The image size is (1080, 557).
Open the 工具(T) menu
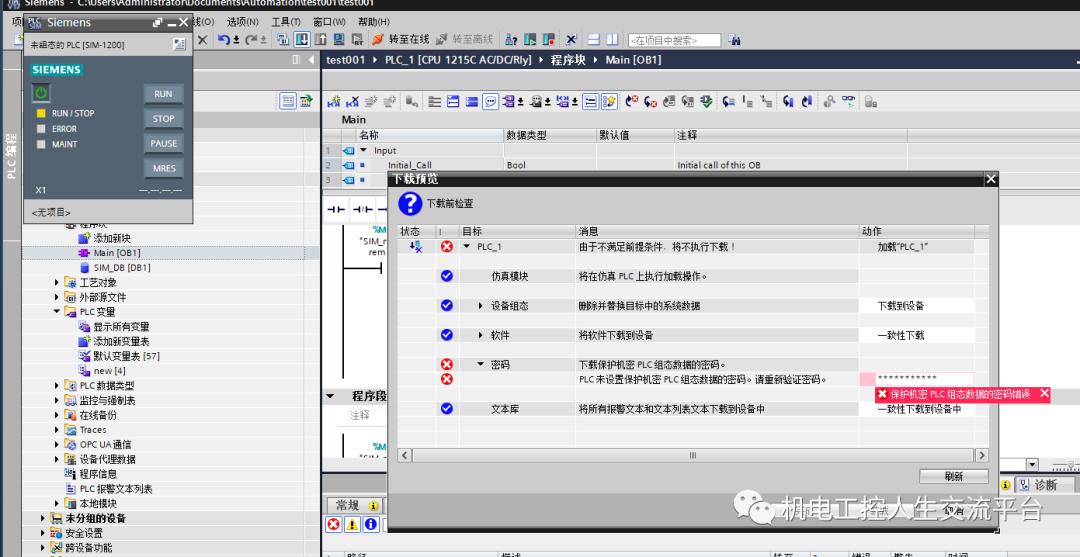coord(286,22)
